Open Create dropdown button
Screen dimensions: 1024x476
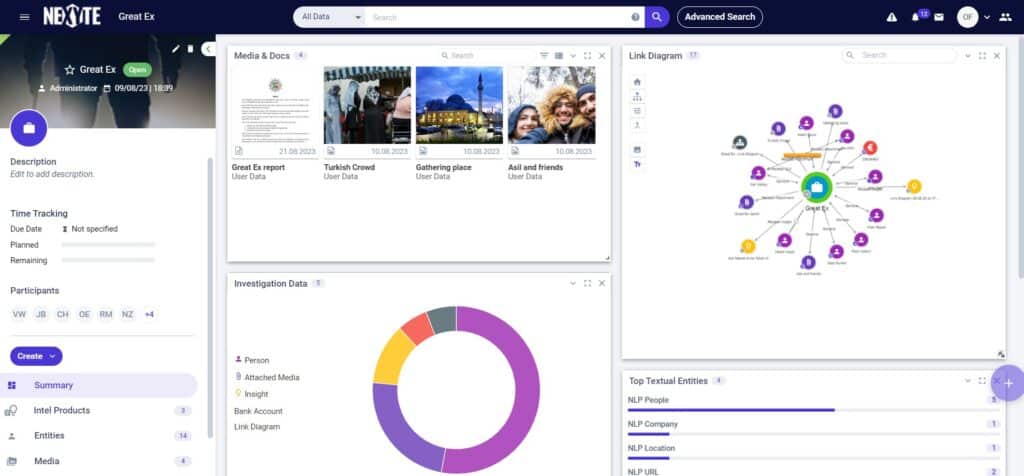[36, 356]
